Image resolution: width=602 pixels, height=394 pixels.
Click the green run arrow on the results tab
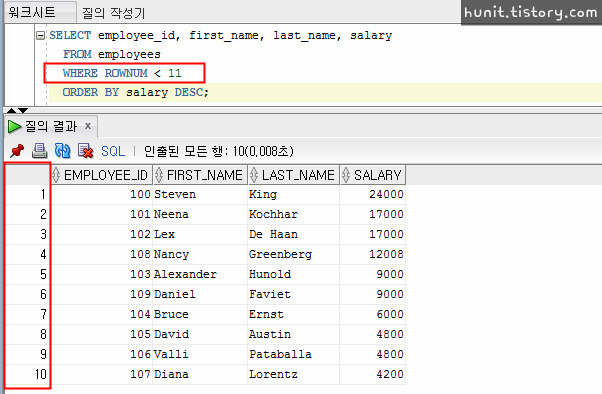(x=14, y=126)
